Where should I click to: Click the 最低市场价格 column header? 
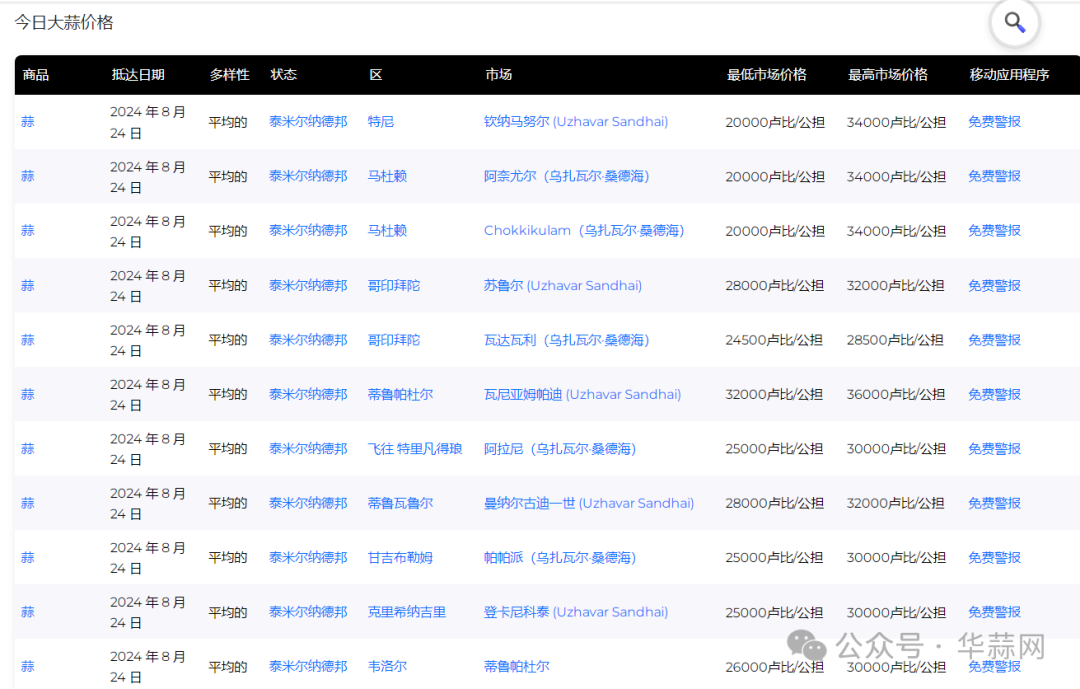coord(766,75)
